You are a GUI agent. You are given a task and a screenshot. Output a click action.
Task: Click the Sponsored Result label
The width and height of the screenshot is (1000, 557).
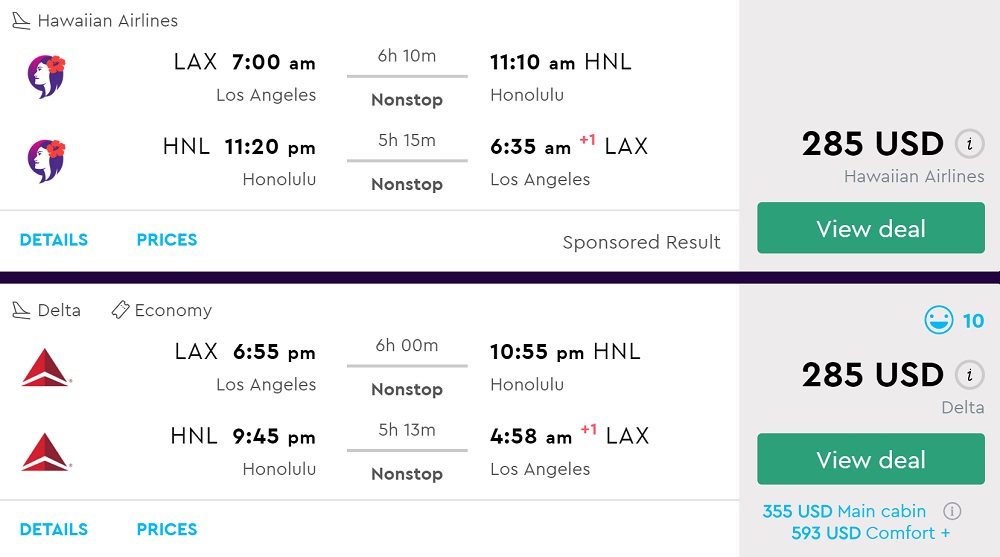(x=641, y=242)
